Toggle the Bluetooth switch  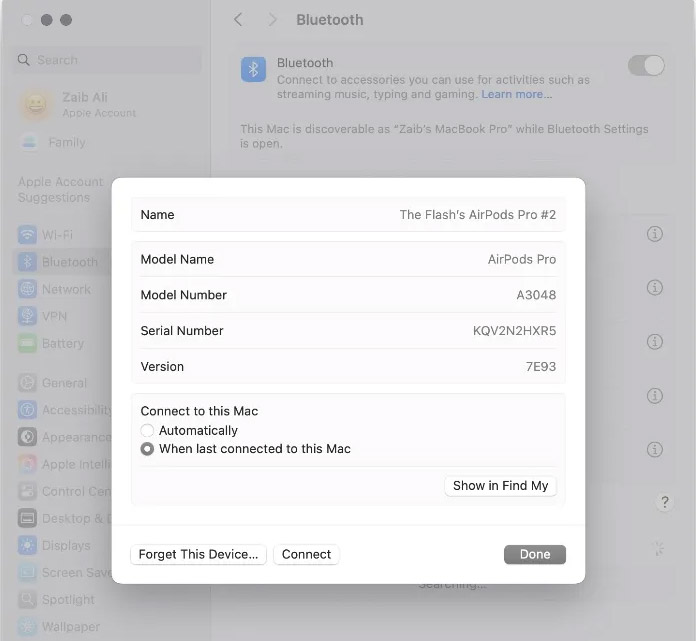(646, 66)
